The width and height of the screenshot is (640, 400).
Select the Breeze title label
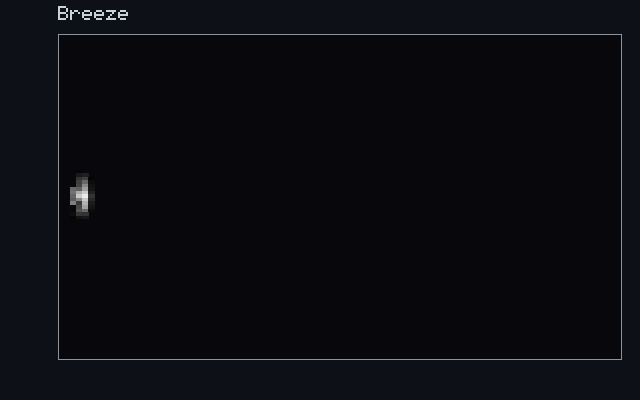point(93,13)
